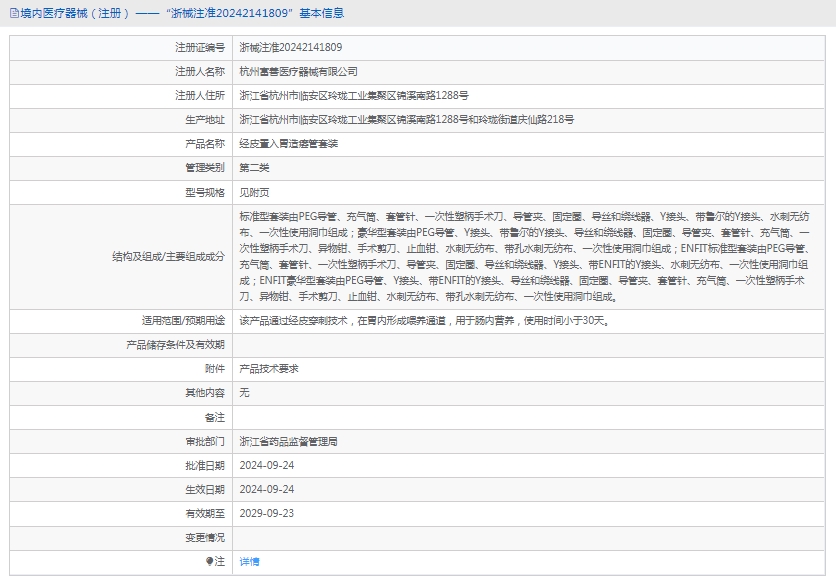This screenshot has height=579, width=836.
Task: Select the registration number 浙械注准20242141809 in the table
Action: 291,47
